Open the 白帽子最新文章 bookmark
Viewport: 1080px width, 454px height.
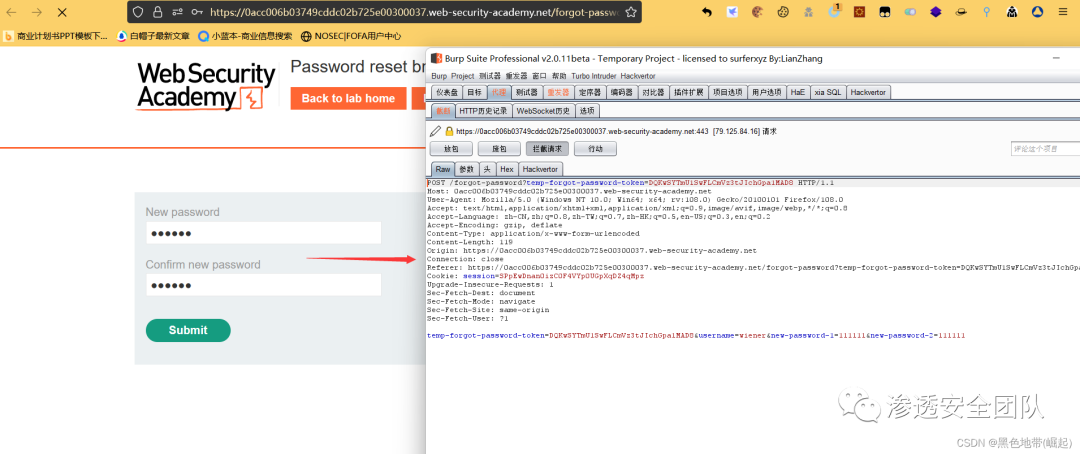(x=153, y=36)
